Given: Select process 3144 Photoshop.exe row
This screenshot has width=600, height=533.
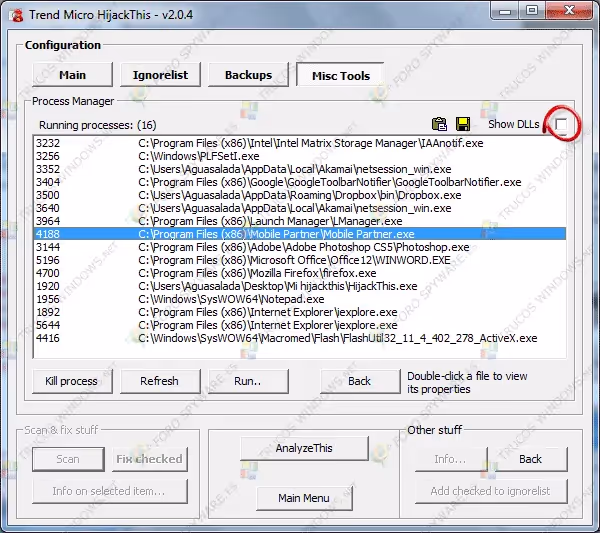Looking at the screenshot, I should point(300,247).
